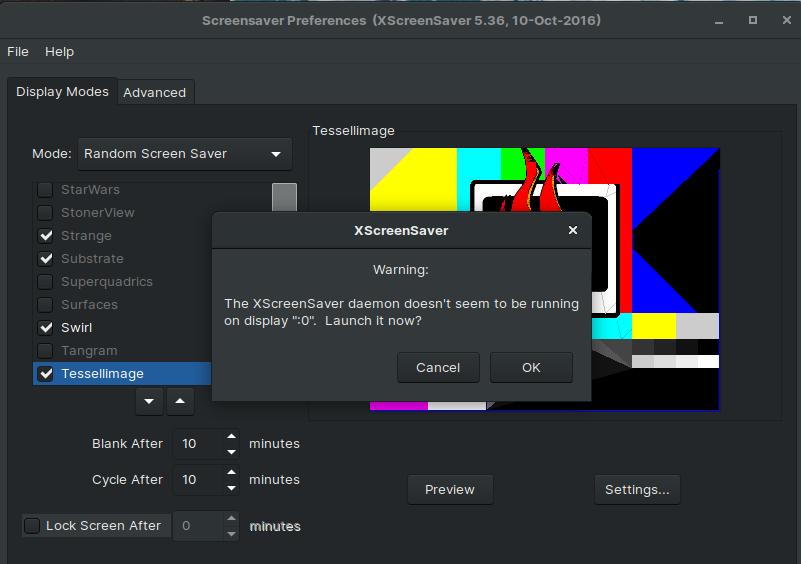Open the Help menu
The height and width of the screenshot is (564, 801).
click(x=60, y=51)
